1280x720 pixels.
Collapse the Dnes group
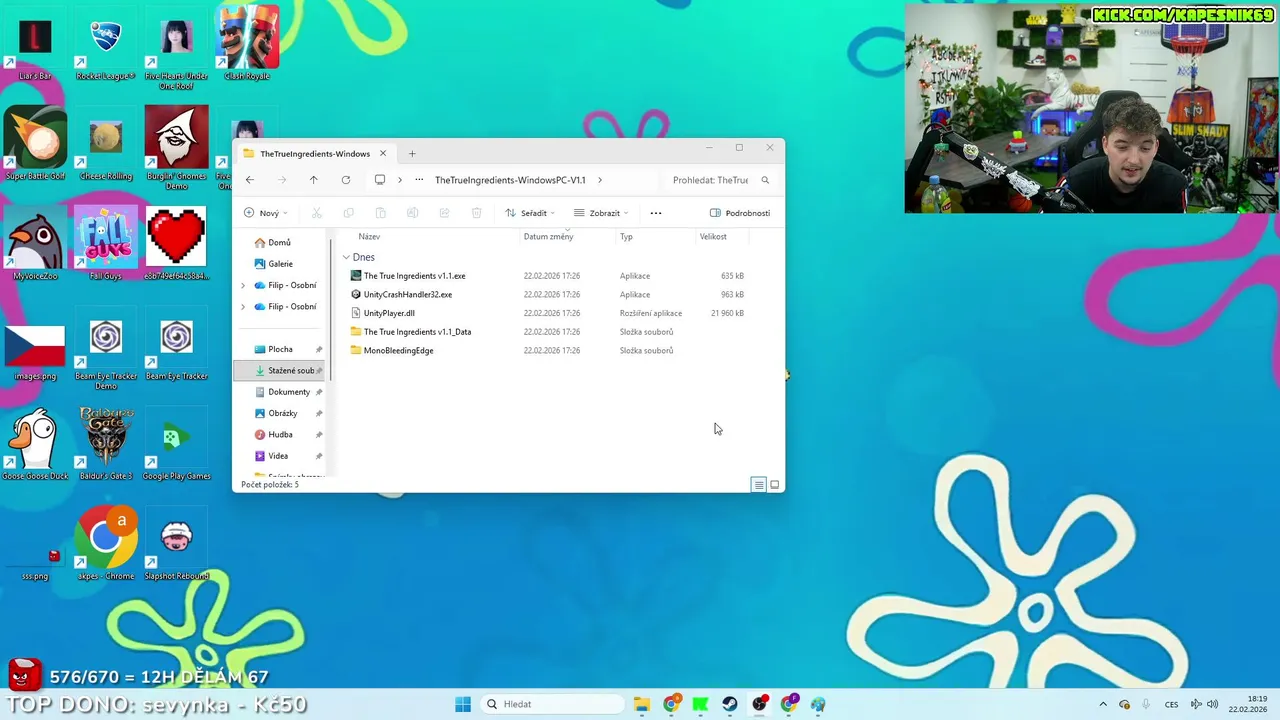click(x=346, y=257)
